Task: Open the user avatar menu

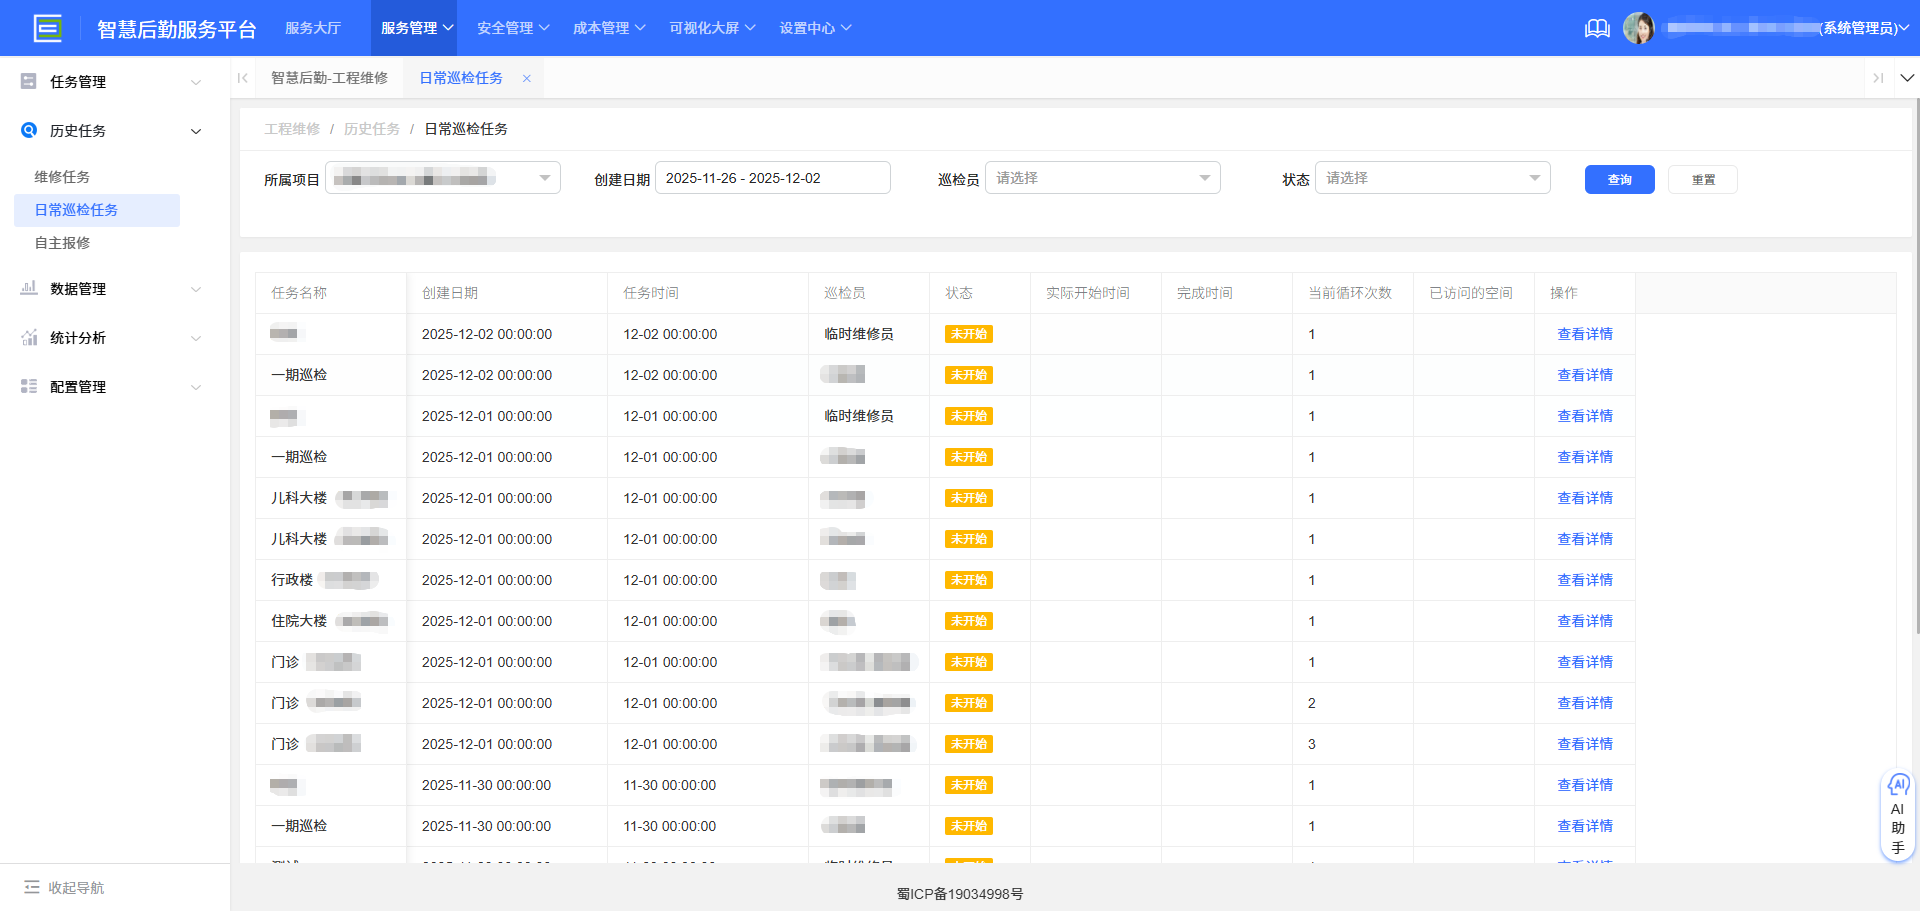Action: [x=1640, y=28]
